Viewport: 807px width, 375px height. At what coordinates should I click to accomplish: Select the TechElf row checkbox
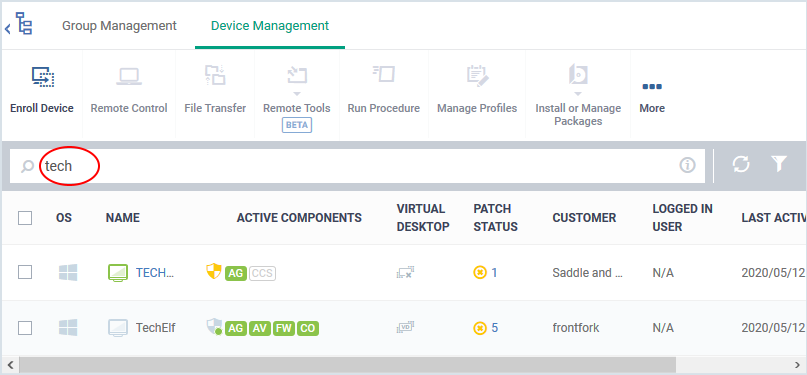[x=25, y=328]
